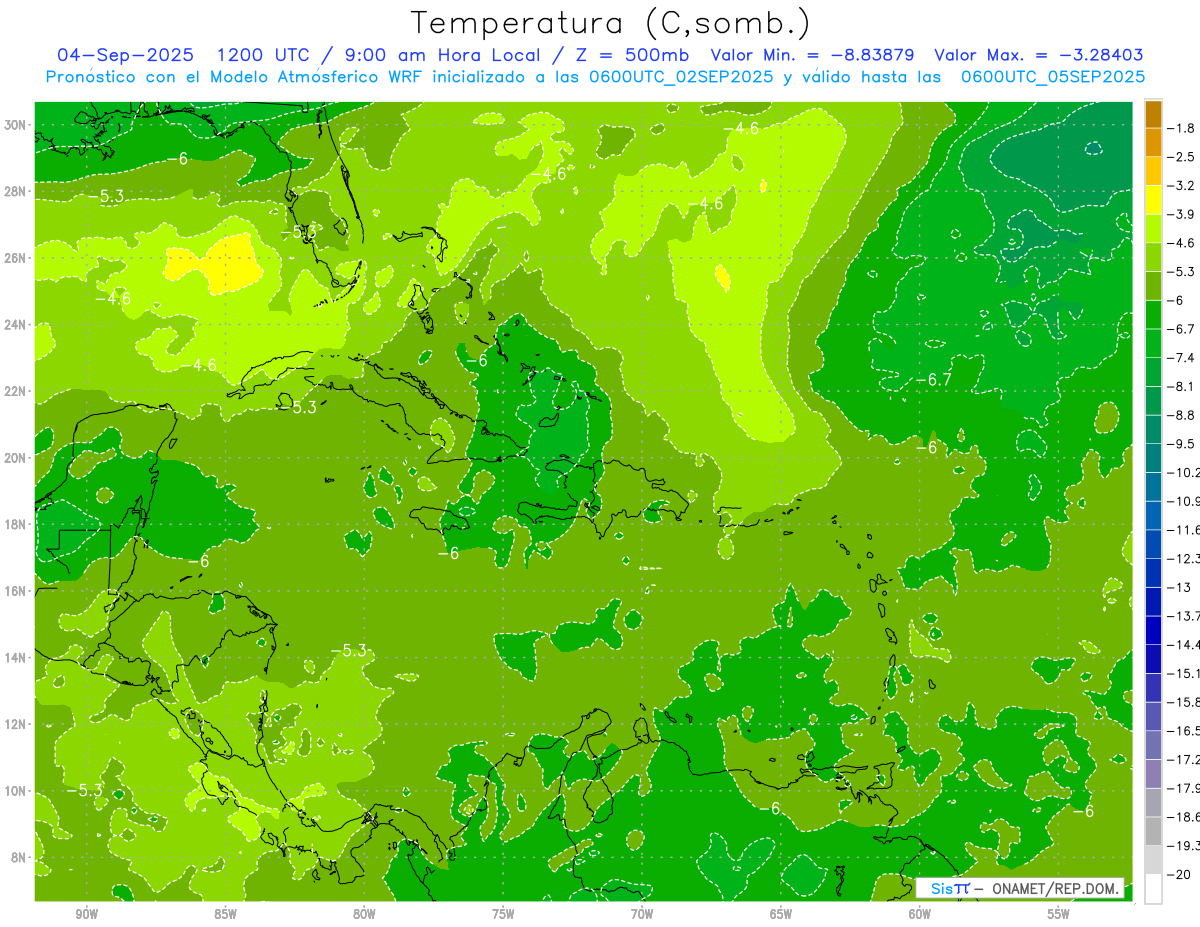This screenshot has height=927, width=1200.
Task: Click initialization time "0600UTC_02SEP2025"
Action: [677, 77]
